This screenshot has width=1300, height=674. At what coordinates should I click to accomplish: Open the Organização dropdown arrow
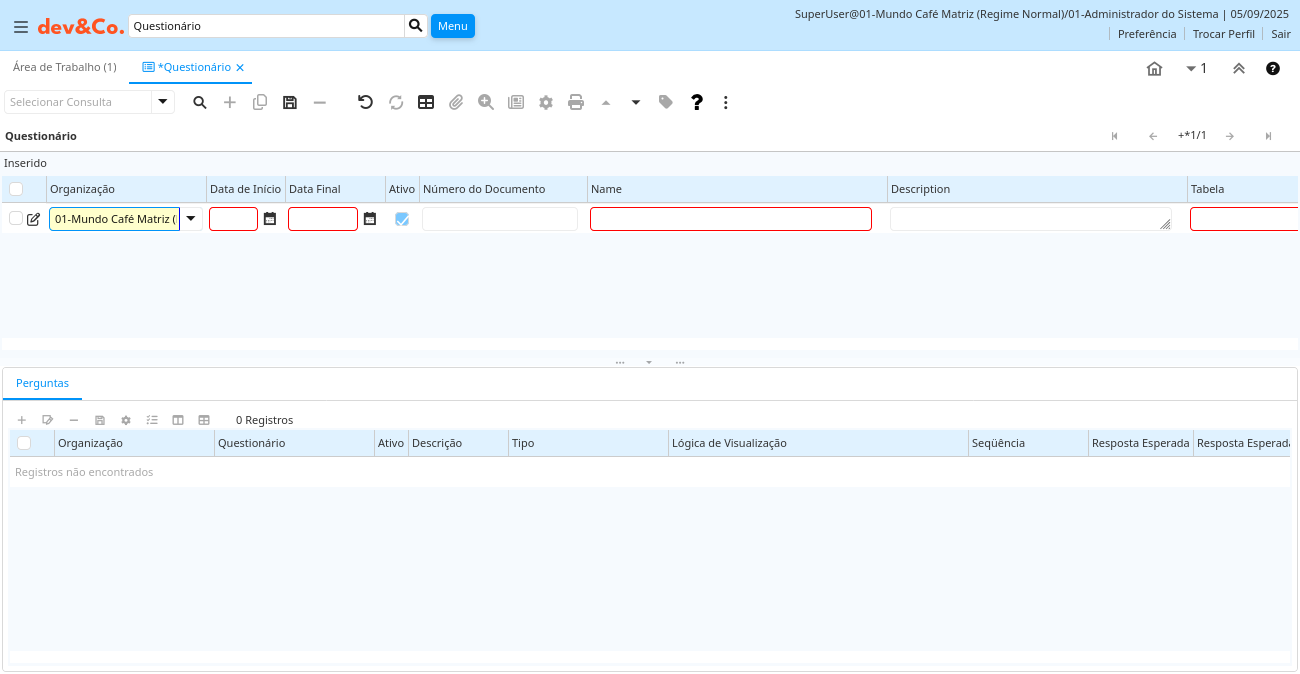191,219
